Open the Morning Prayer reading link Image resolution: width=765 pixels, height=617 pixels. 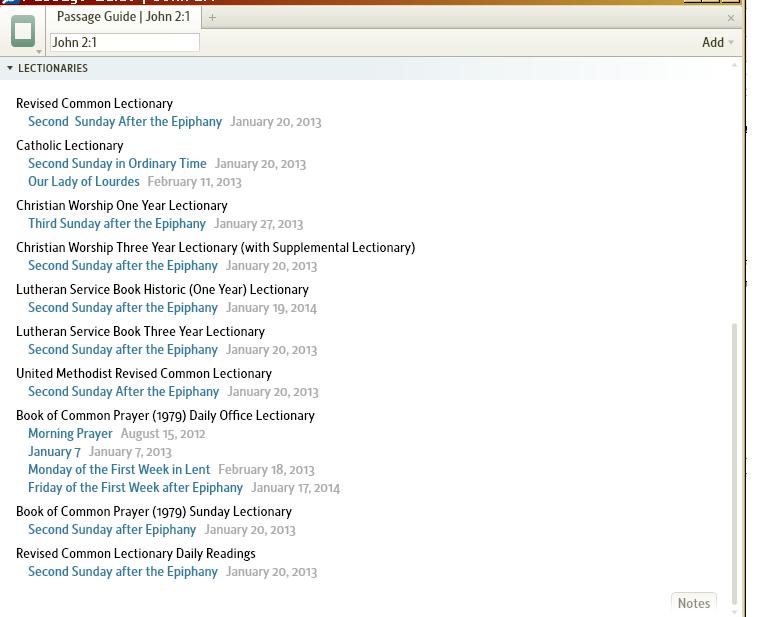click(x=70, y=434)
